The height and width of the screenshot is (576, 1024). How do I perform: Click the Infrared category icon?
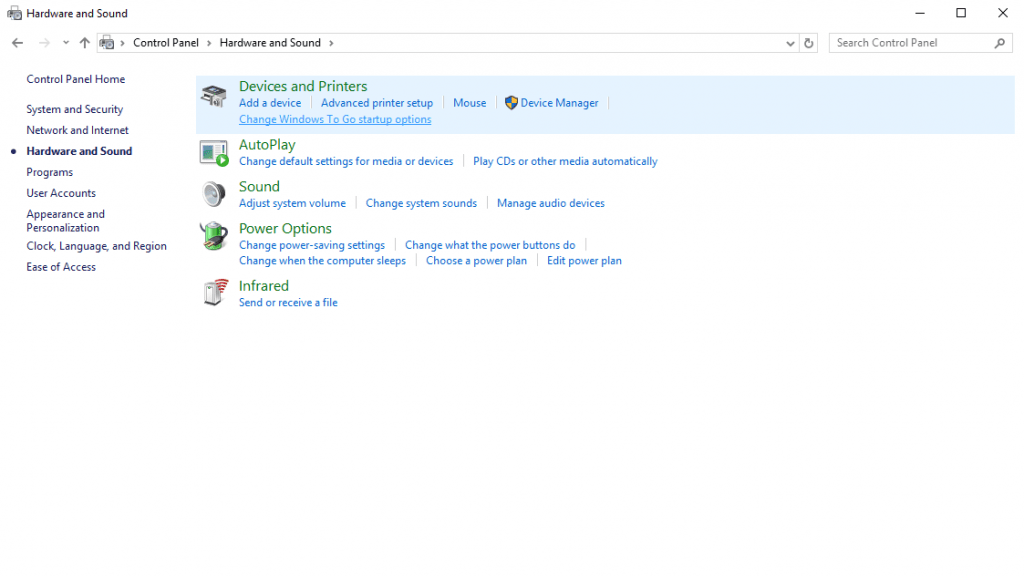pos(215,293)
